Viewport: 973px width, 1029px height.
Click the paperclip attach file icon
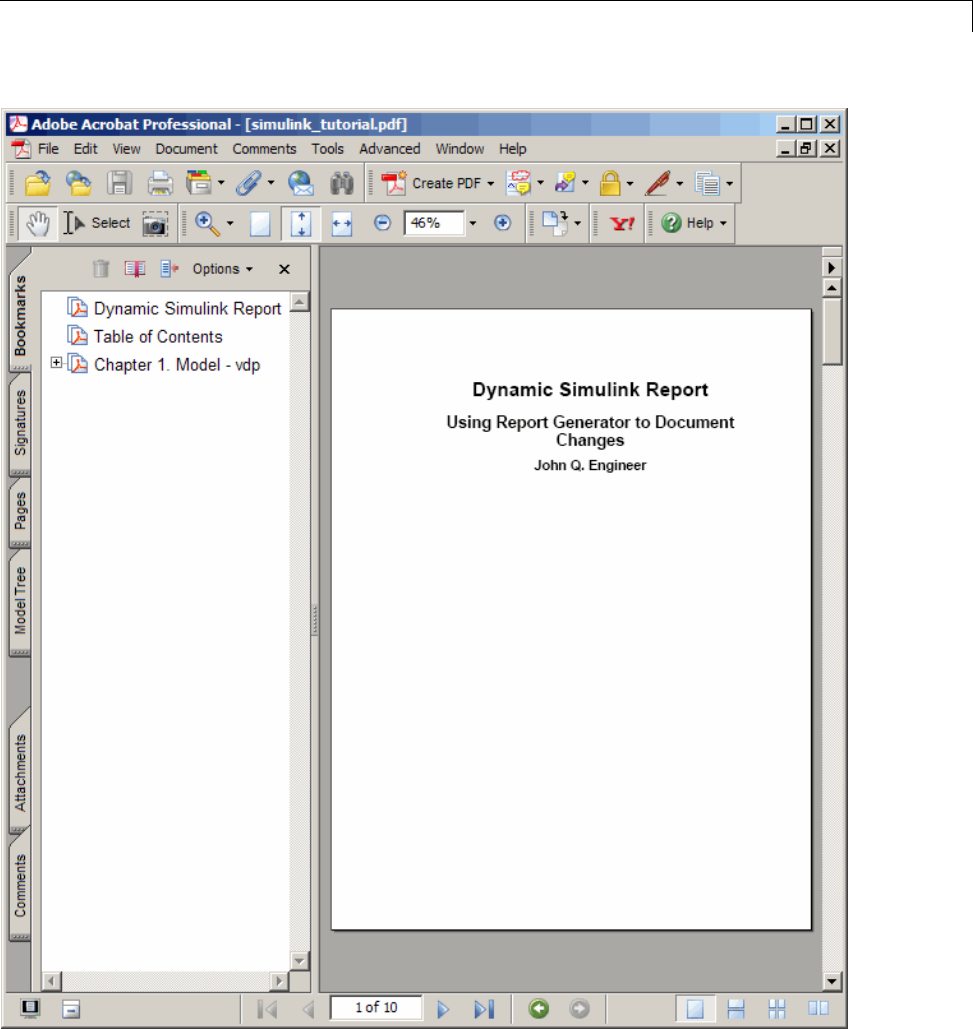249,183
